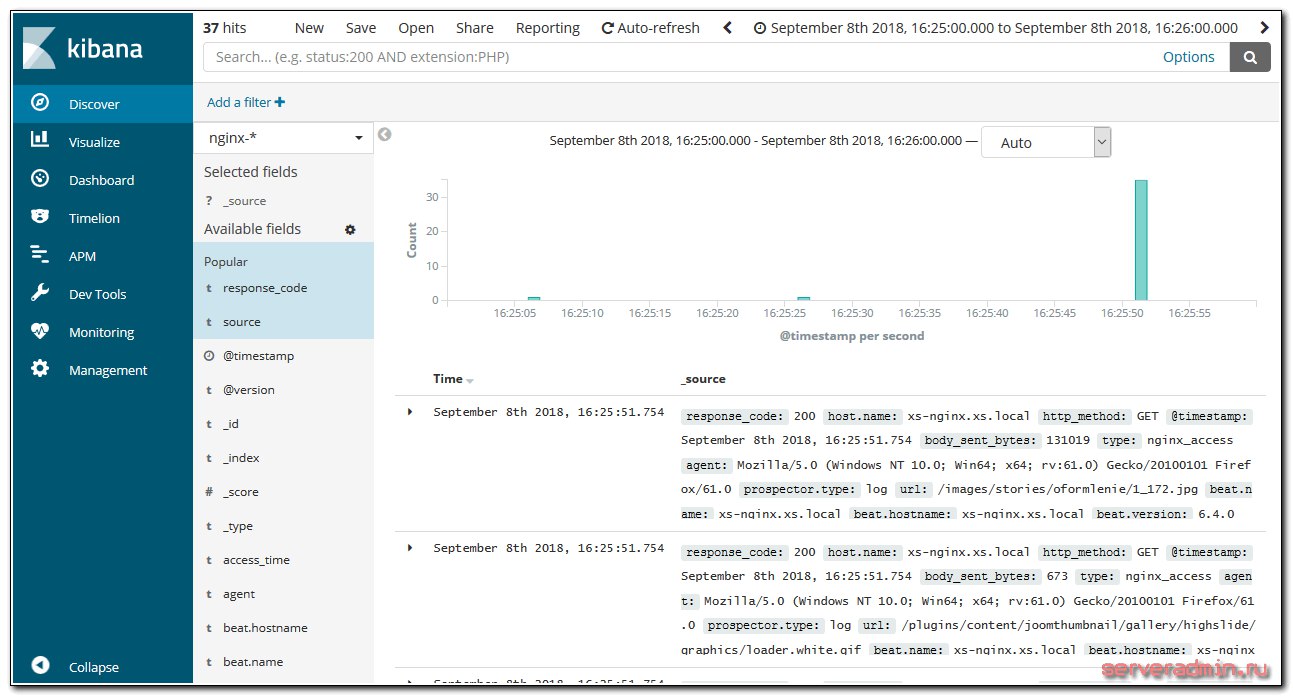Open the Dev Tools wrench icon
The image size is (1293, 697).
tap(40, 293)
